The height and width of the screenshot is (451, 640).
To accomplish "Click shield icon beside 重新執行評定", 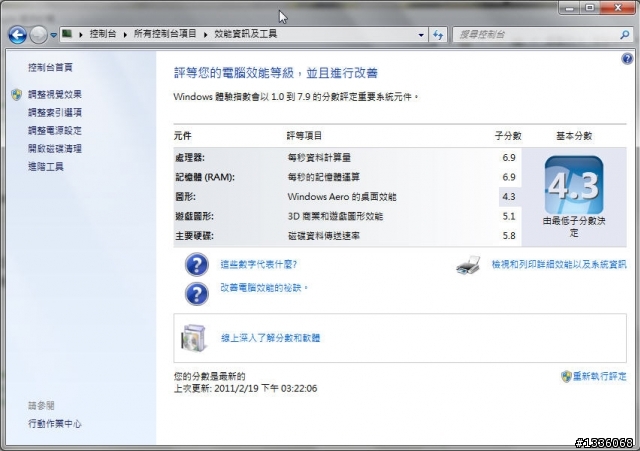I will tap(566, 376).
